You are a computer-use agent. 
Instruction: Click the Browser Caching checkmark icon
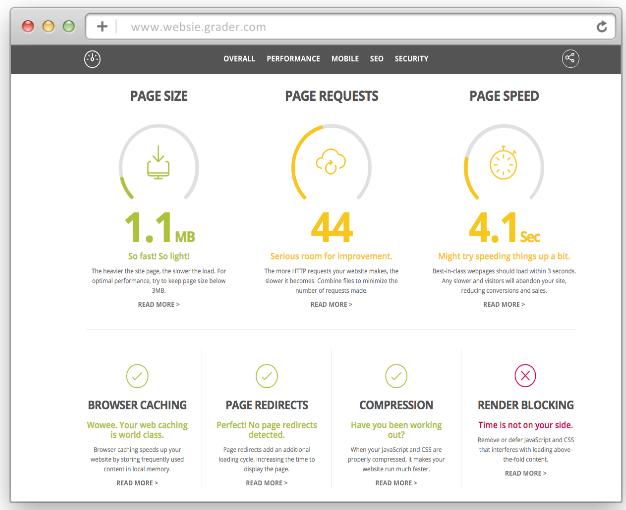coord(137,376)
